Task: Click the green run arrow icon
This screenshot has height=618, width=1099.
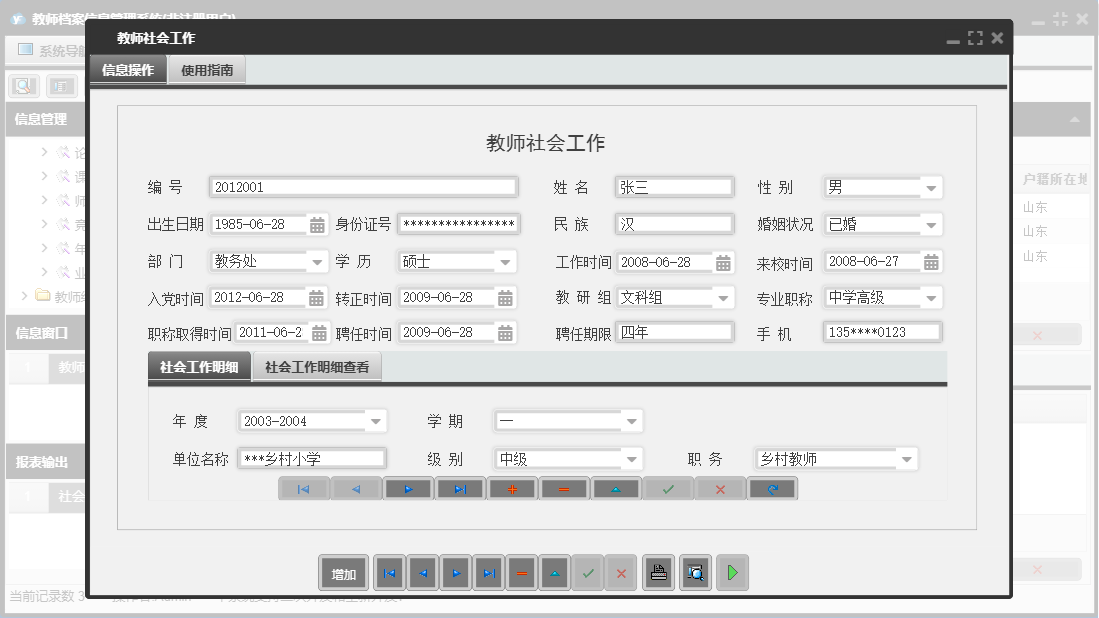Action: pyautogui.click(x=731, y=572)
